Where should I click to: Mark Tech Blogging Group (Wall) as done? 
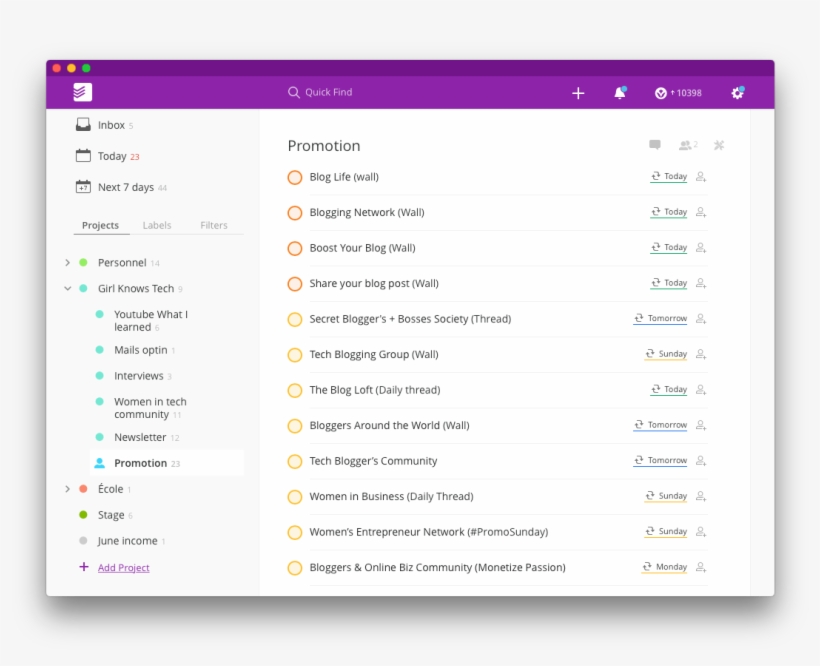point(295,354)
